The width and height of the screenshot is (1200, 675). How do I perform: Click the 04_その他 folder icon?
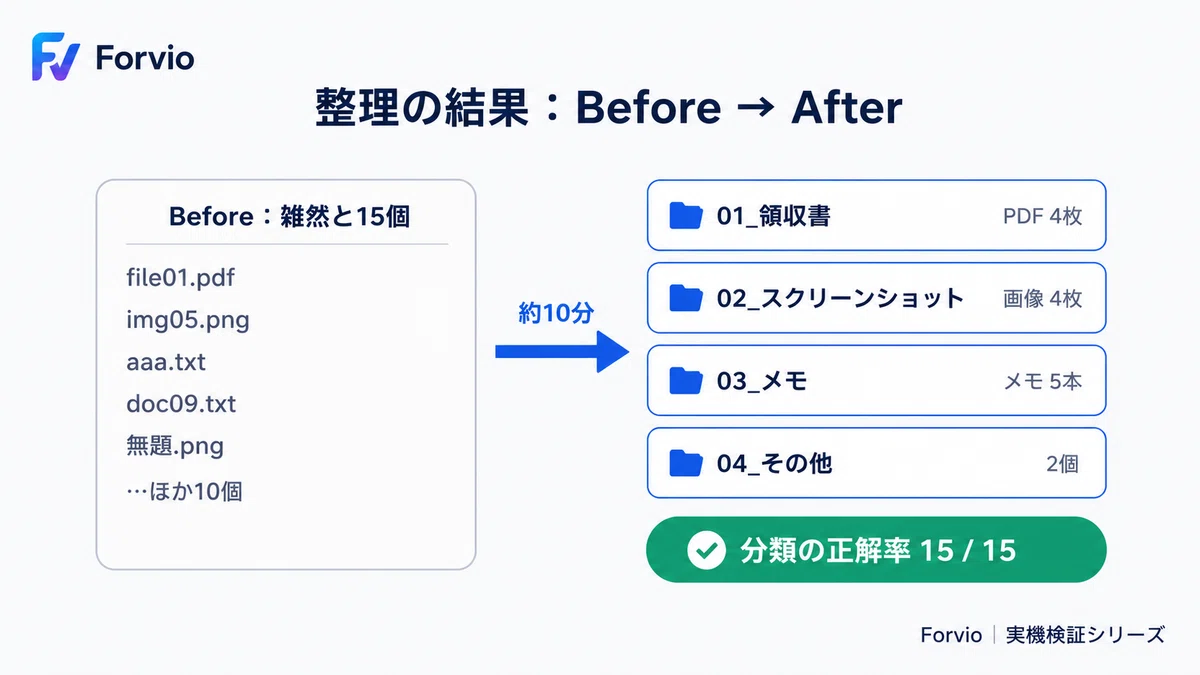point(686,463)
